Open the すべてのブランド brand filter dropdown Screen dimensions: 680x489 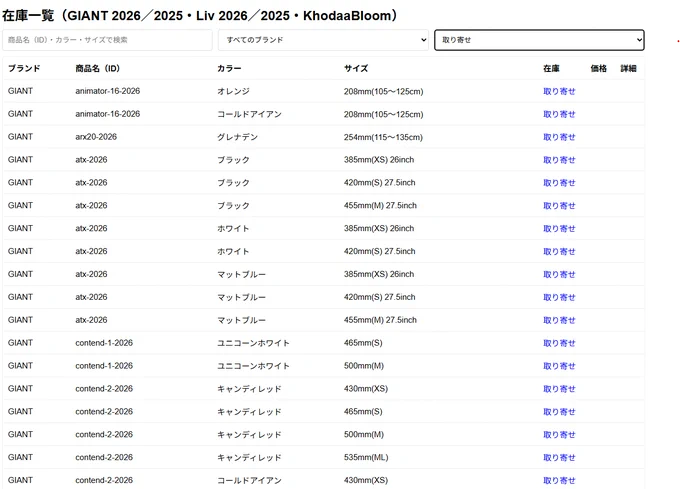pyautogui.click(x=323, y=40)
